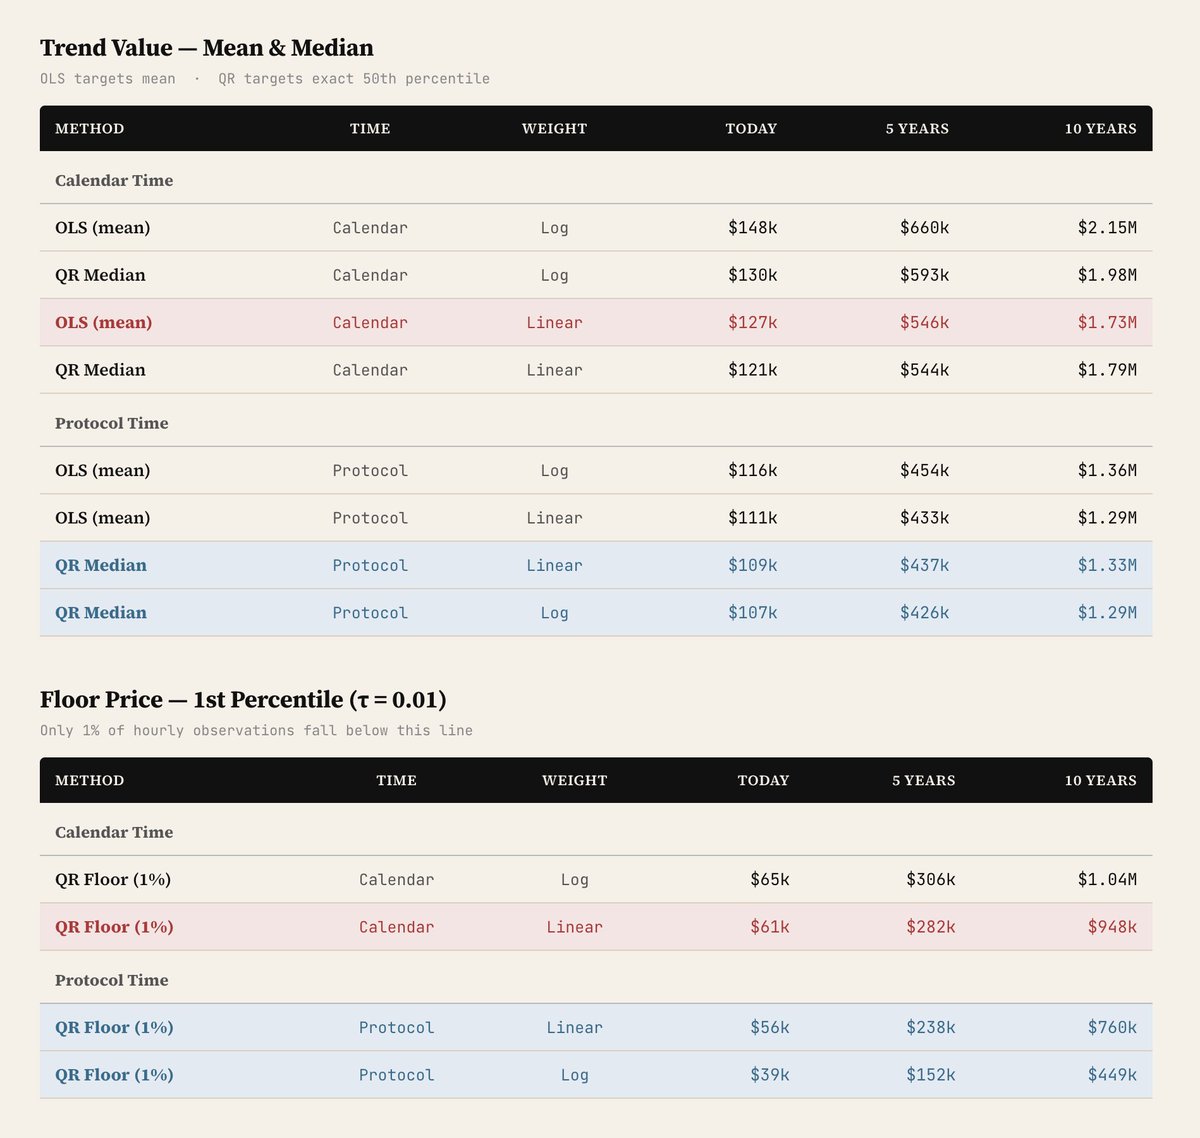
Task: Select the $660k five-year value cell
Action: (x=924, y=228)
